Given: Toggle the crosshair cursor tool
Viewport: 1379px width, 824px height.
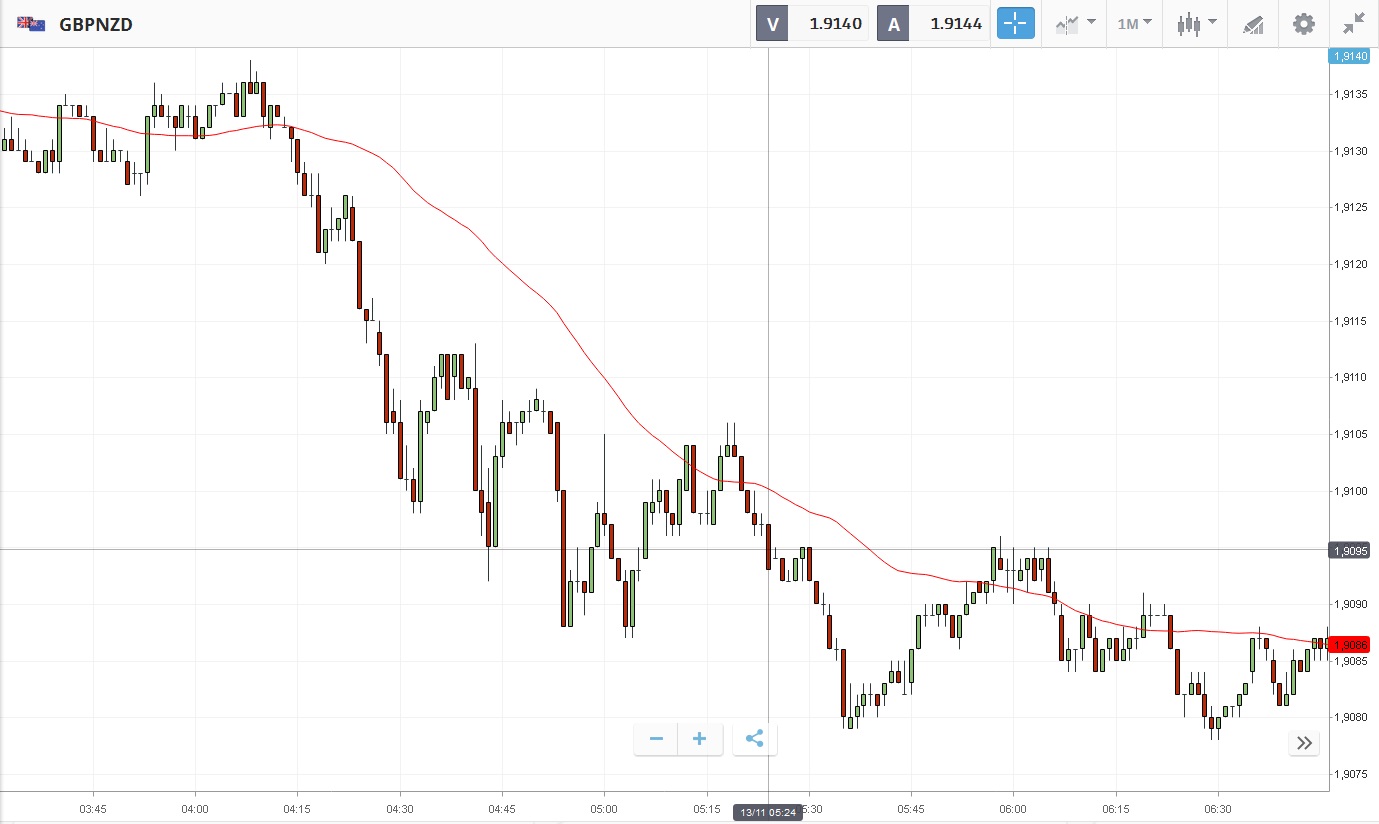Looking at the screenshot, I should tap(1015, 23).
